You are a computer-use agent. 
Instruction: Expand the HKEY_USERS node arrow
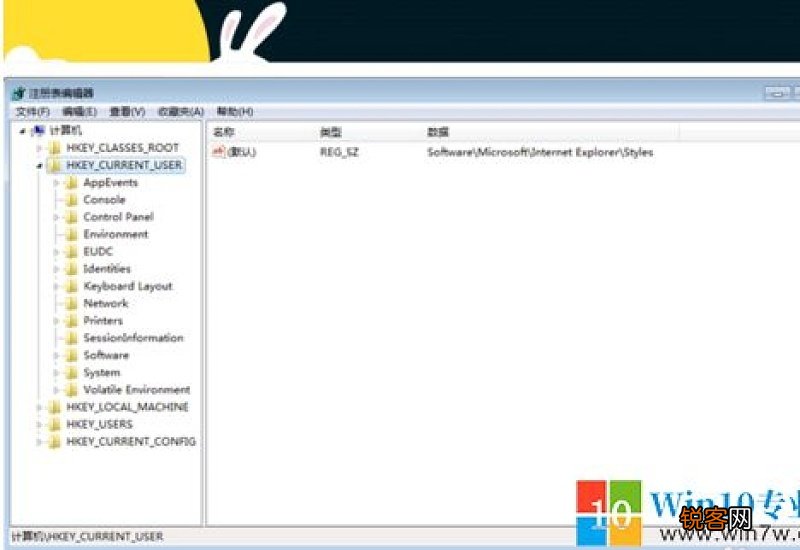[x=39, y=424]
